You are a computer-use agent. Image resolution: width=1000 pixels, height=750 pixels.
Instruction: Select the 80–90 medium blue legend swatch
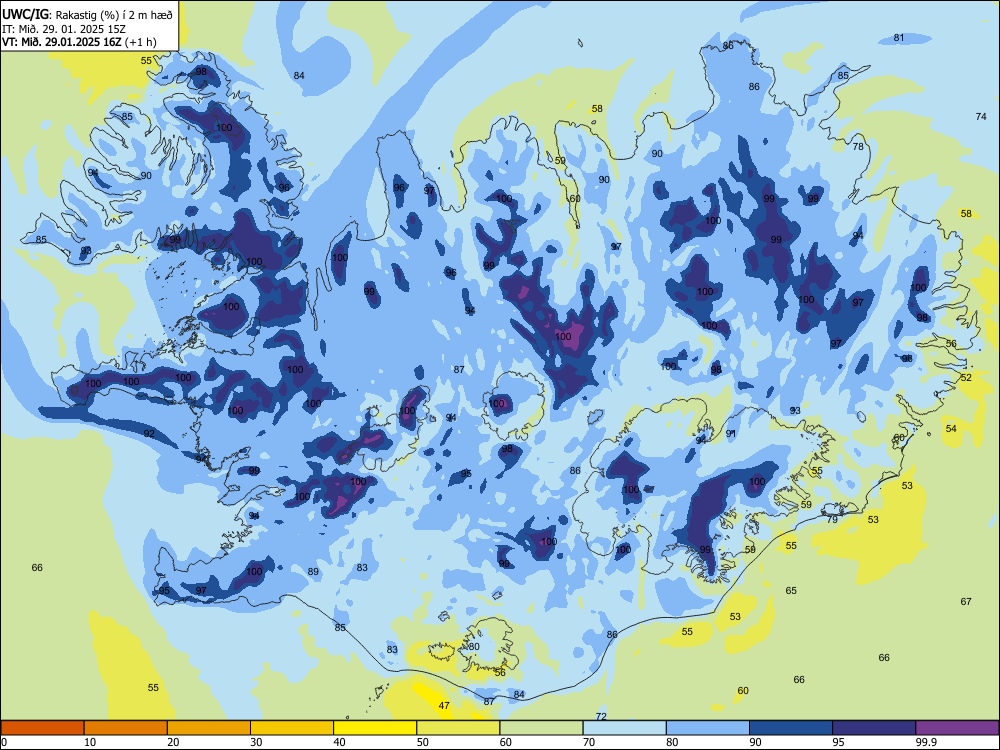click(x=708, y=728)
